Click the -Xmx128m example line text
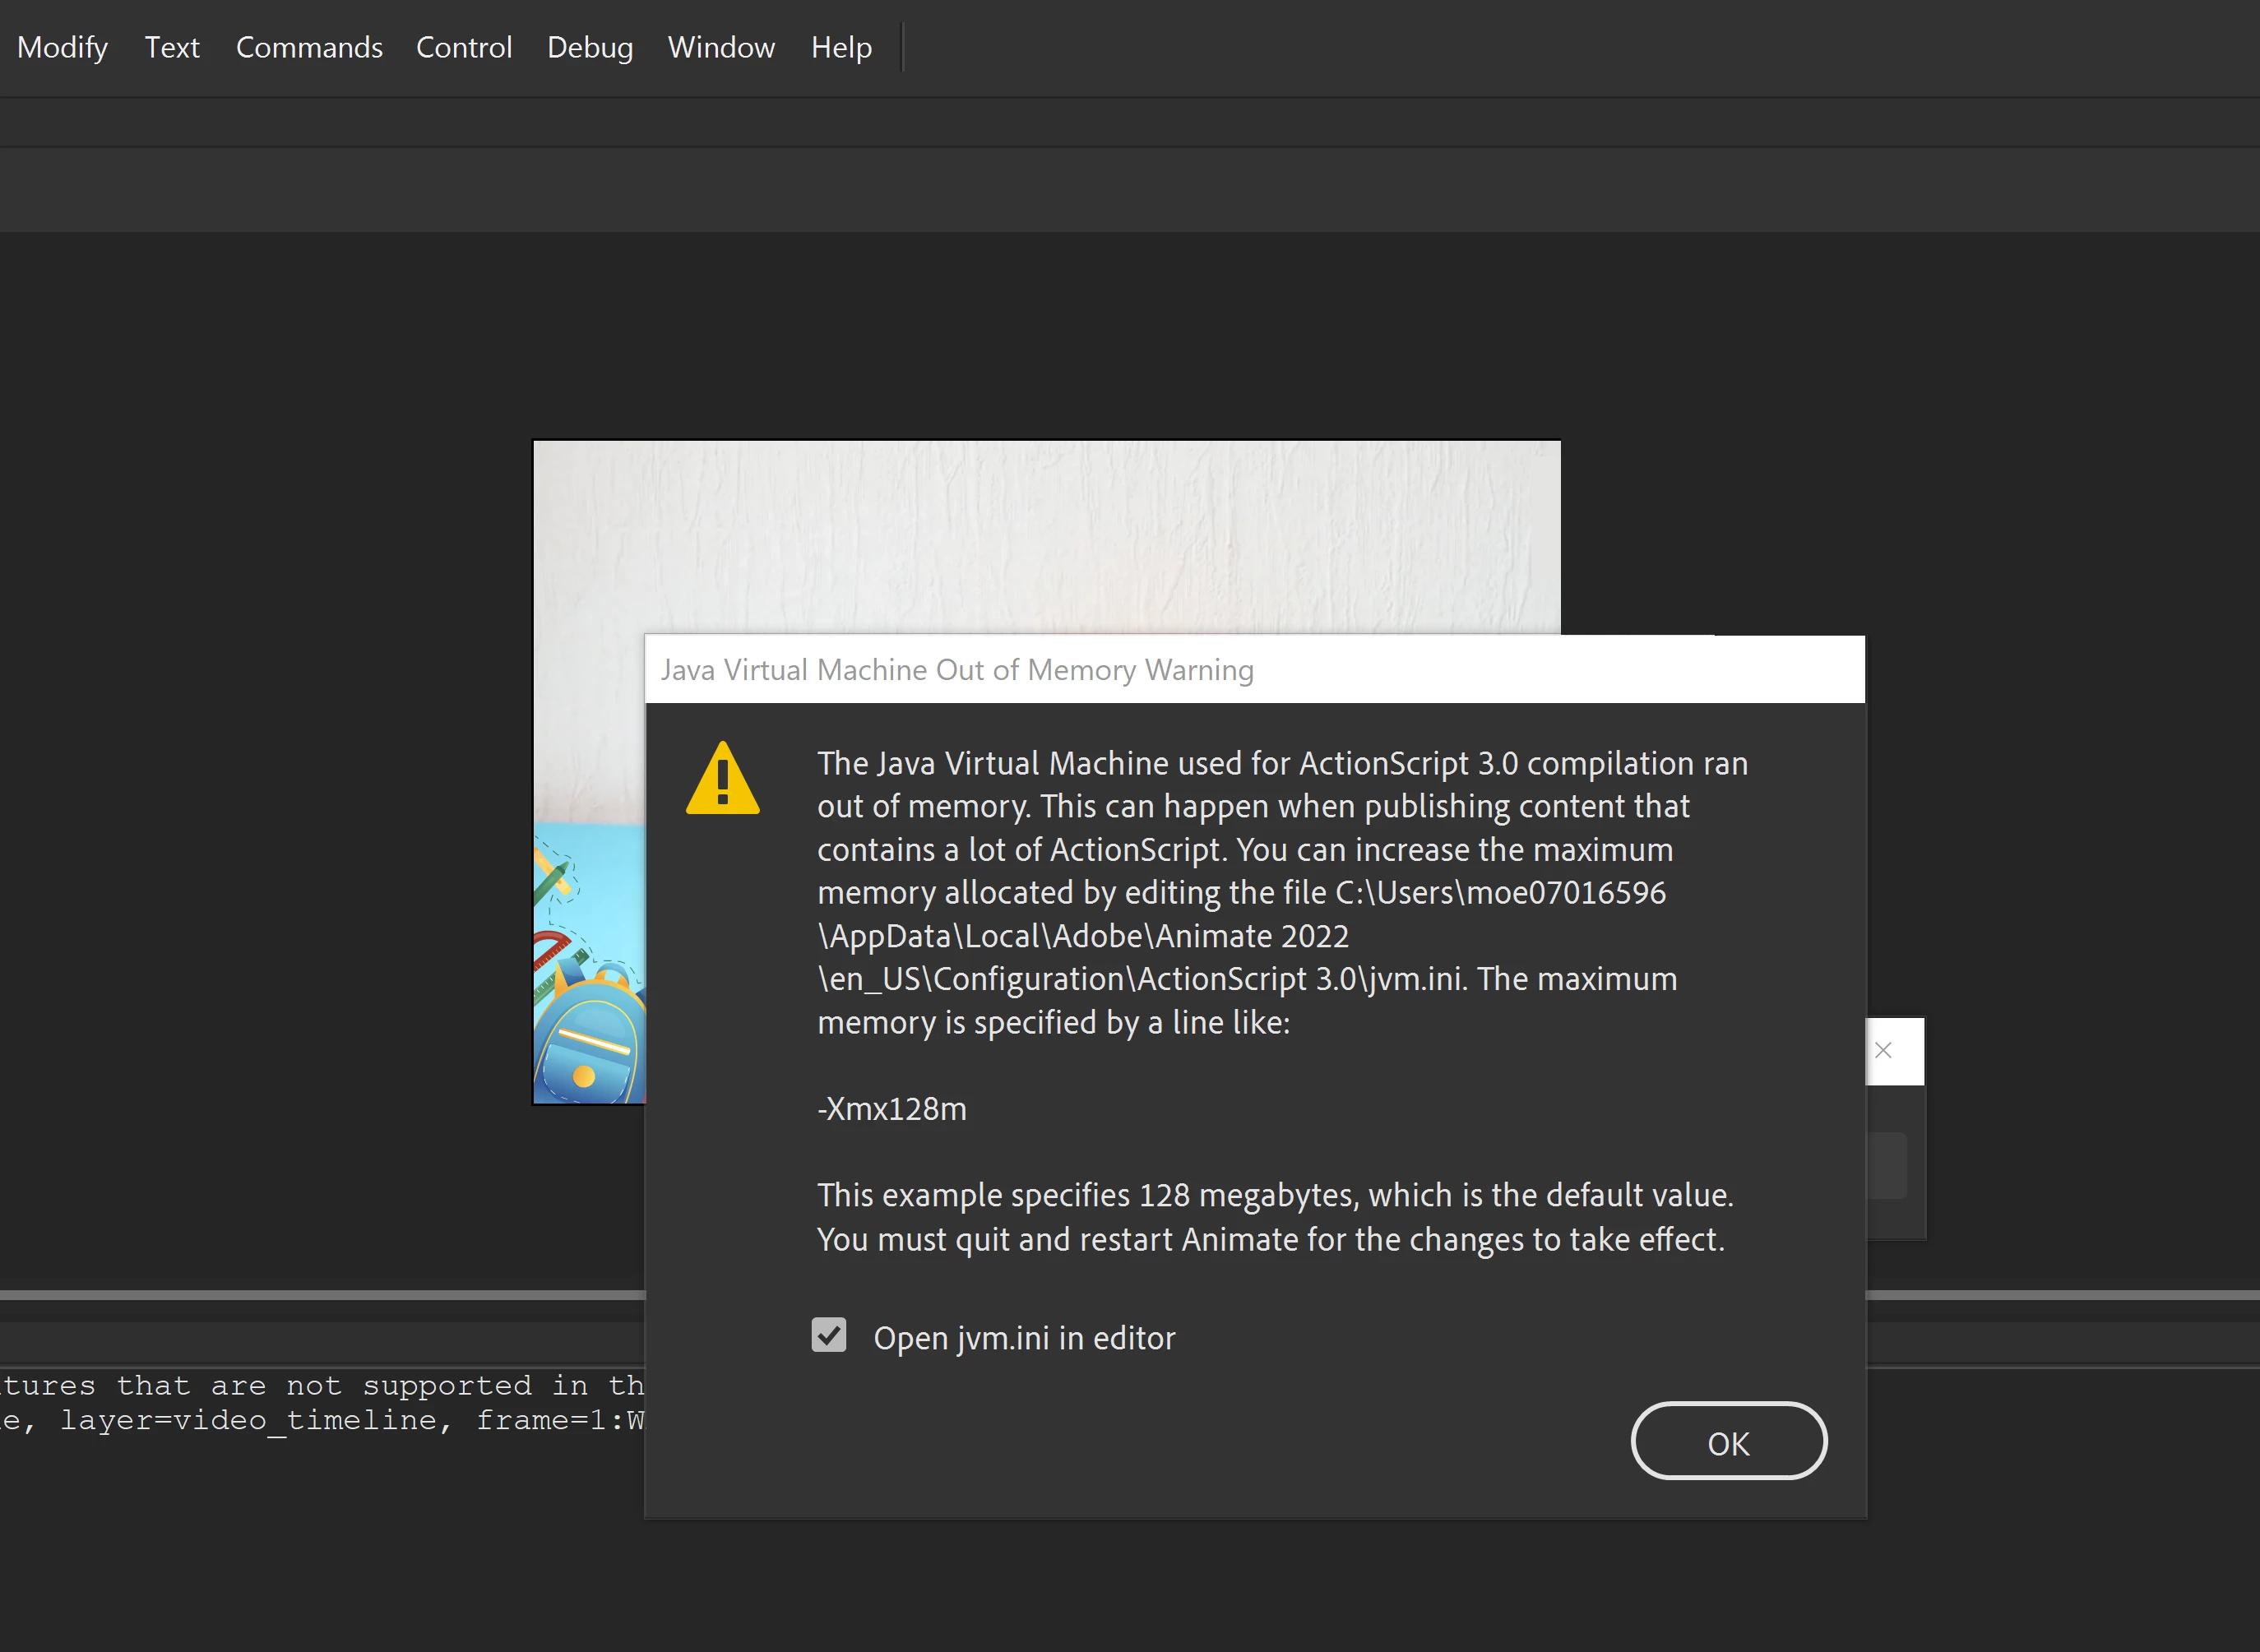Screen dimensions: 2260x1652 [892, 1109]
